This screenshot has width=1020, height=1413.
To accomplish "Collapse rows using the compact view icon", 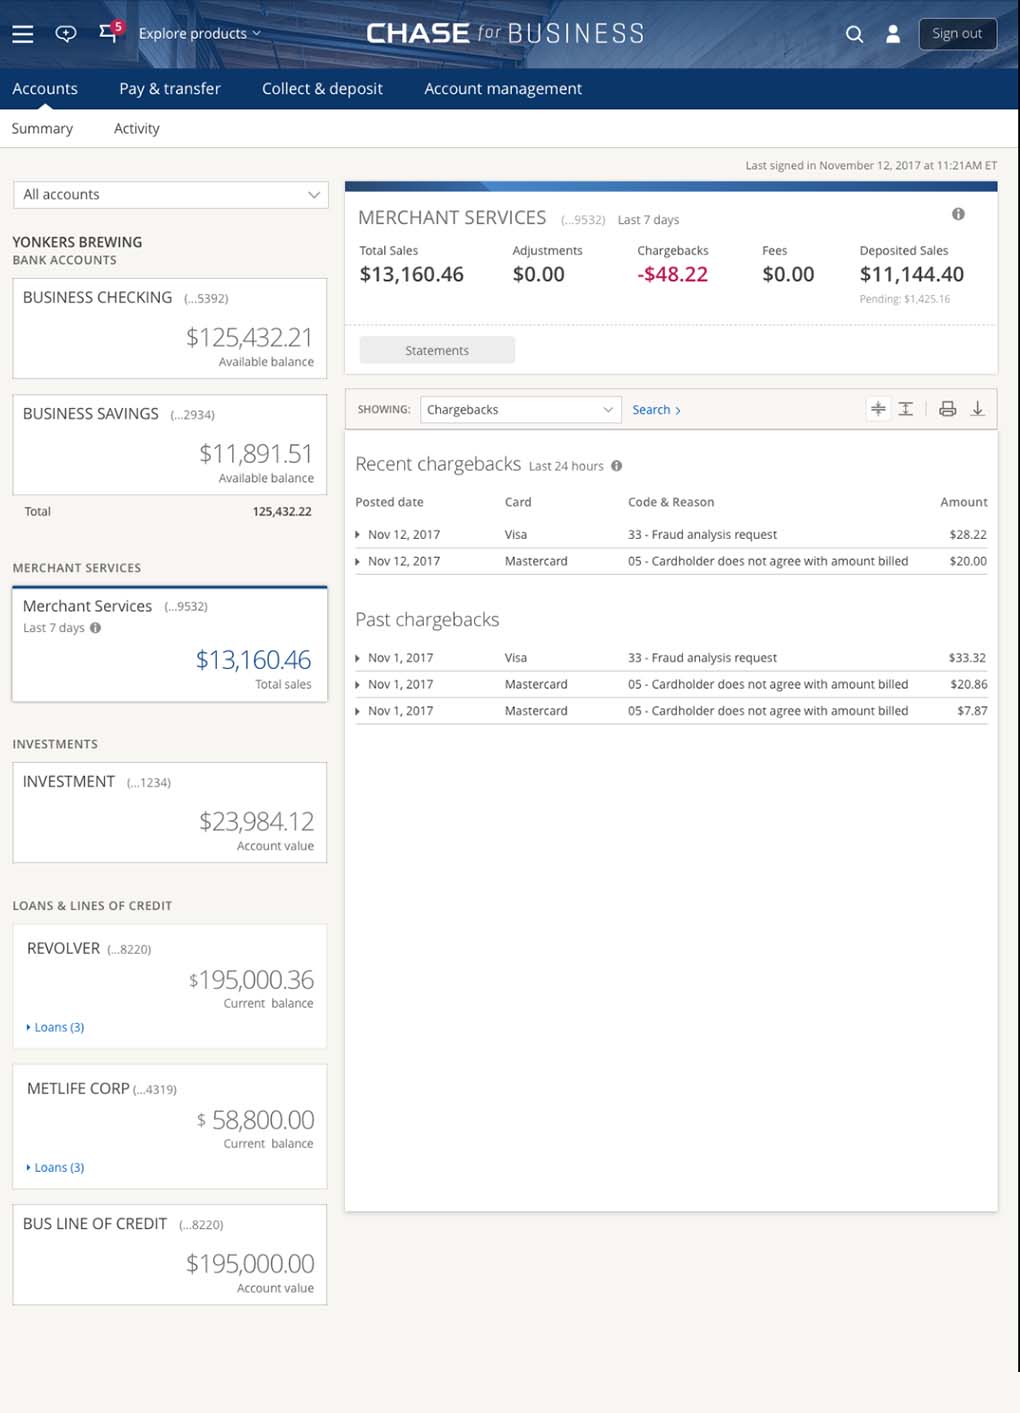I will (878, 409).
